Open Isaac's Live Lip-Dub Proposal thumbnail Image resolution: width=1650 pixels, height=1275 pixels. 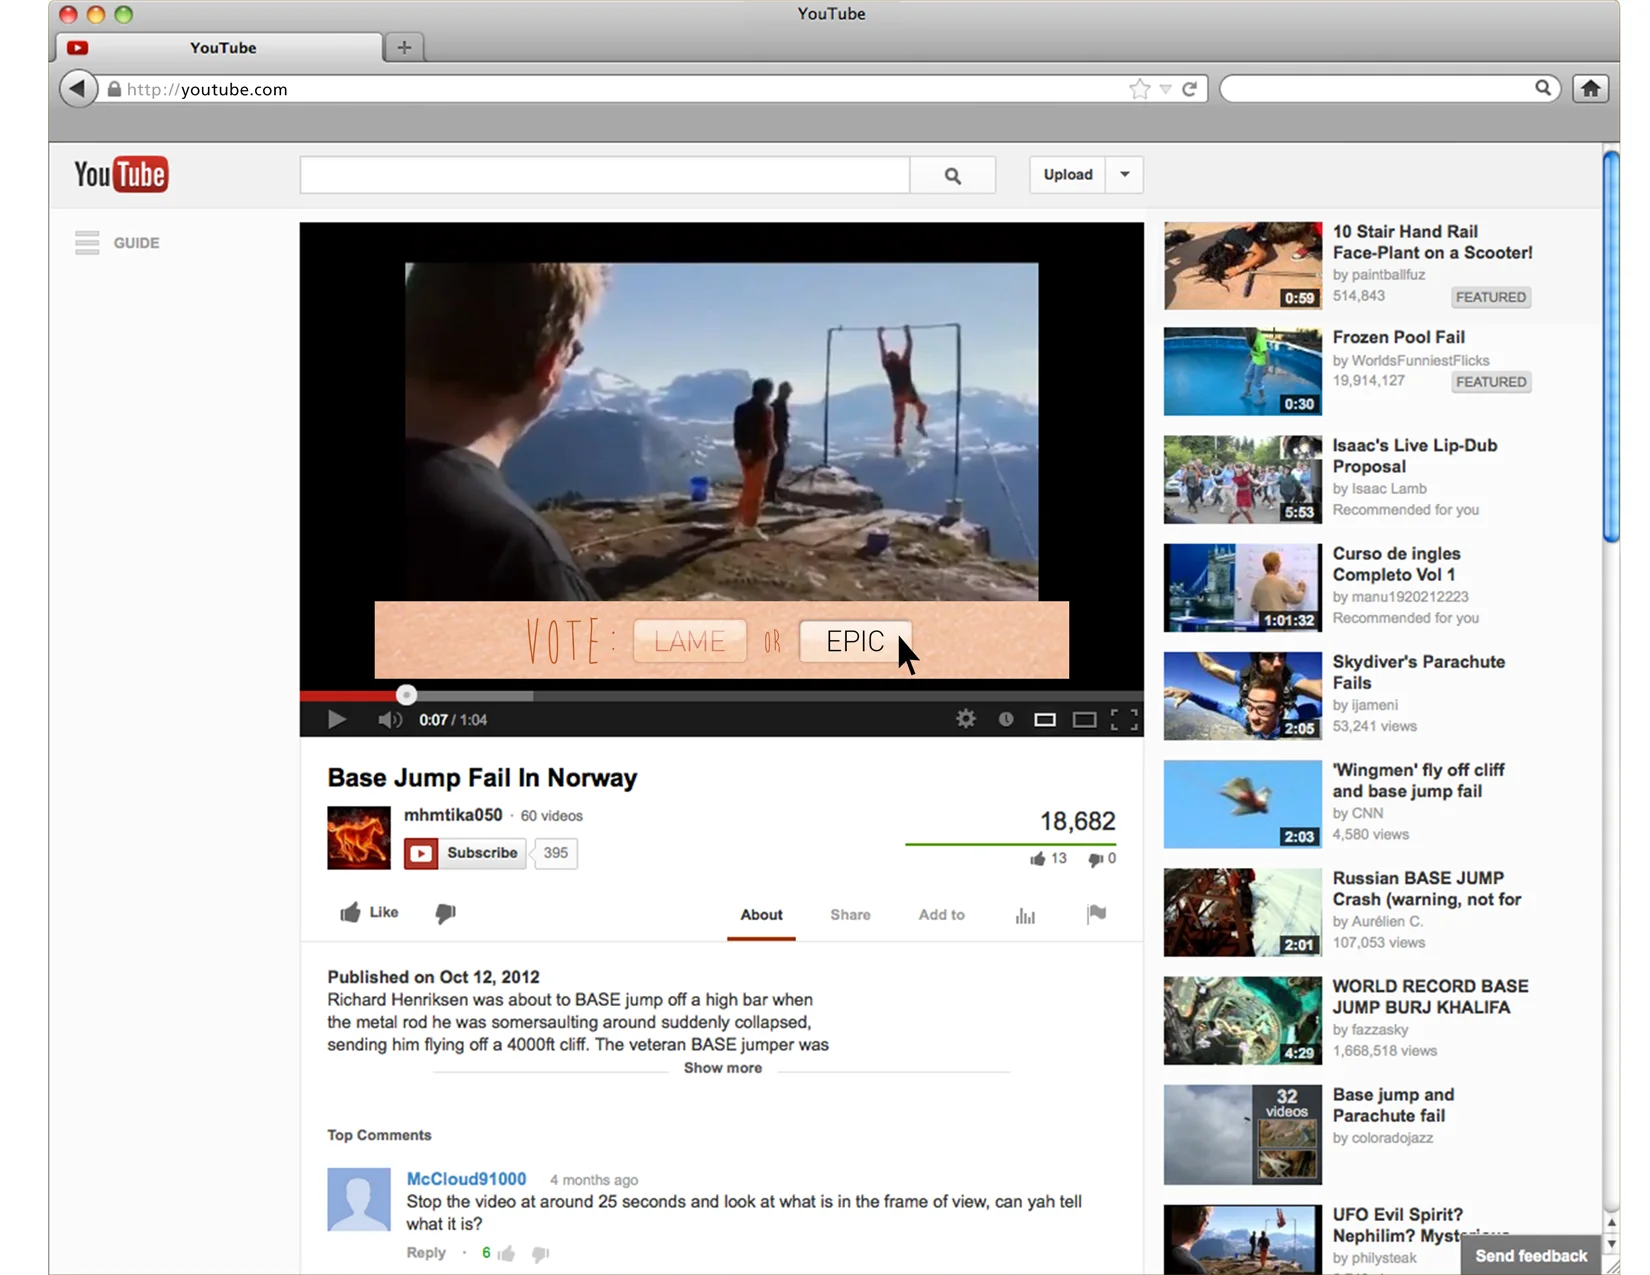point(1243,479)
